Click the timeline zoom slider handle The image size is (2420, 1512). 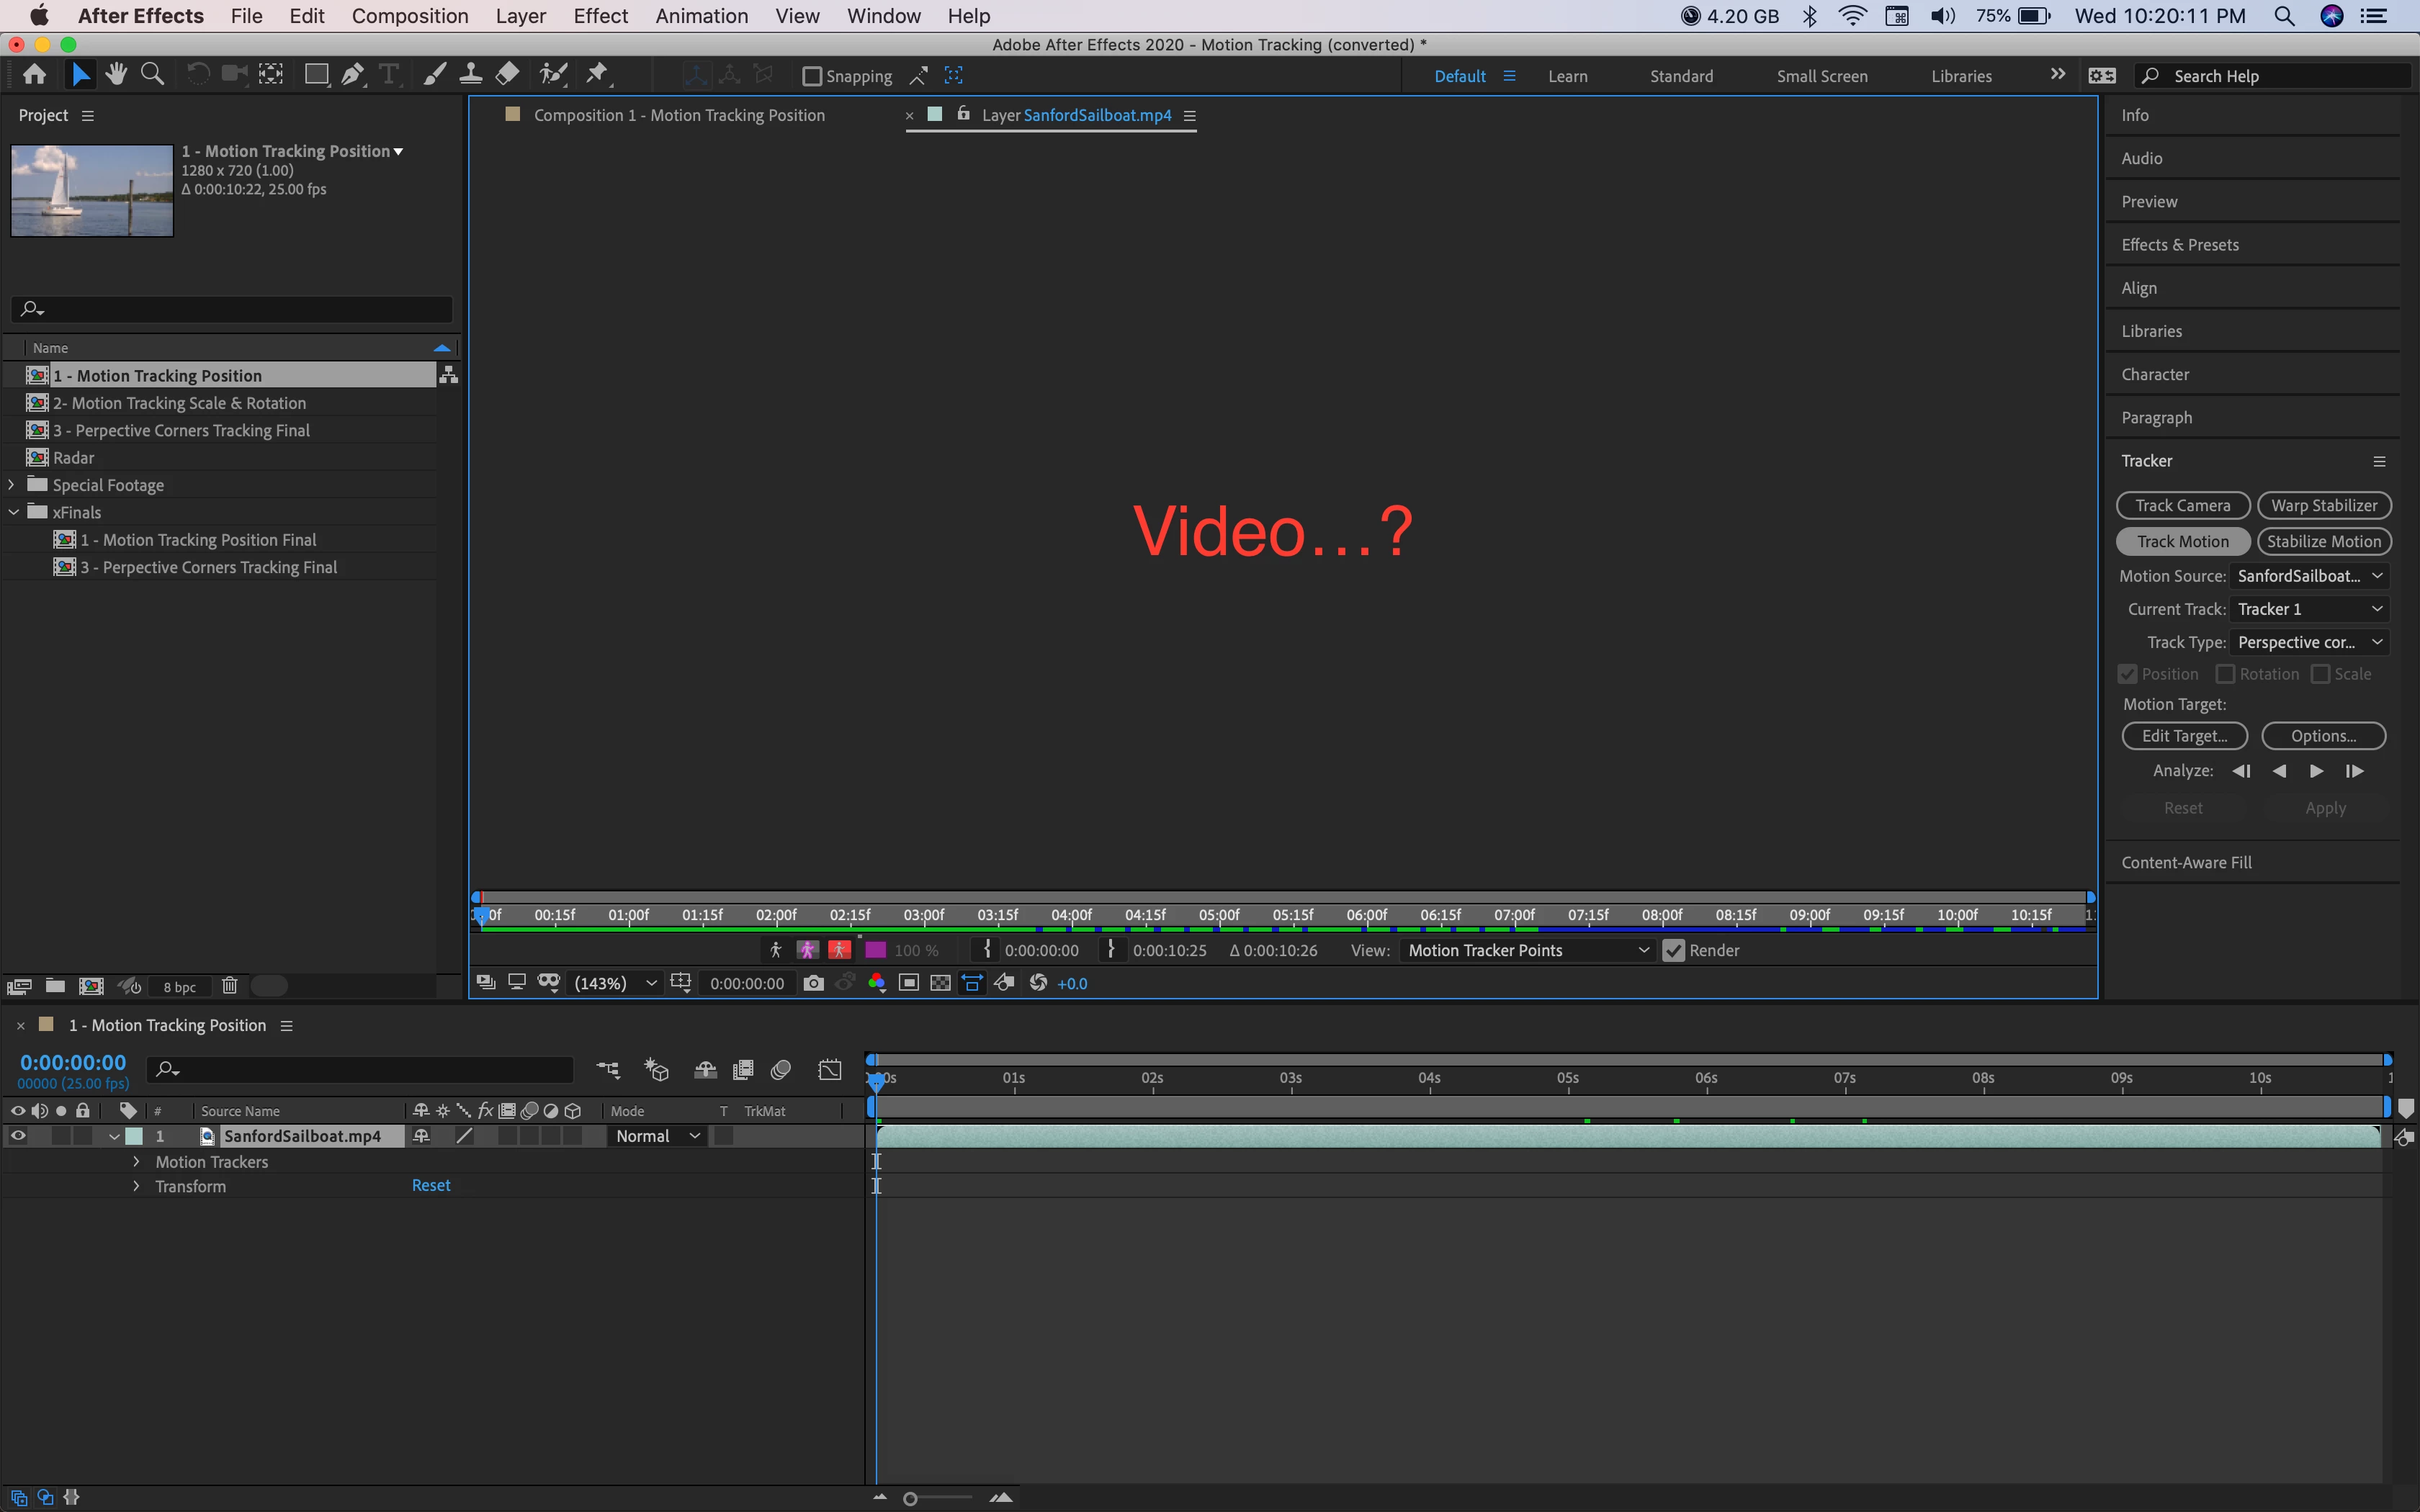coord(910,1498)
